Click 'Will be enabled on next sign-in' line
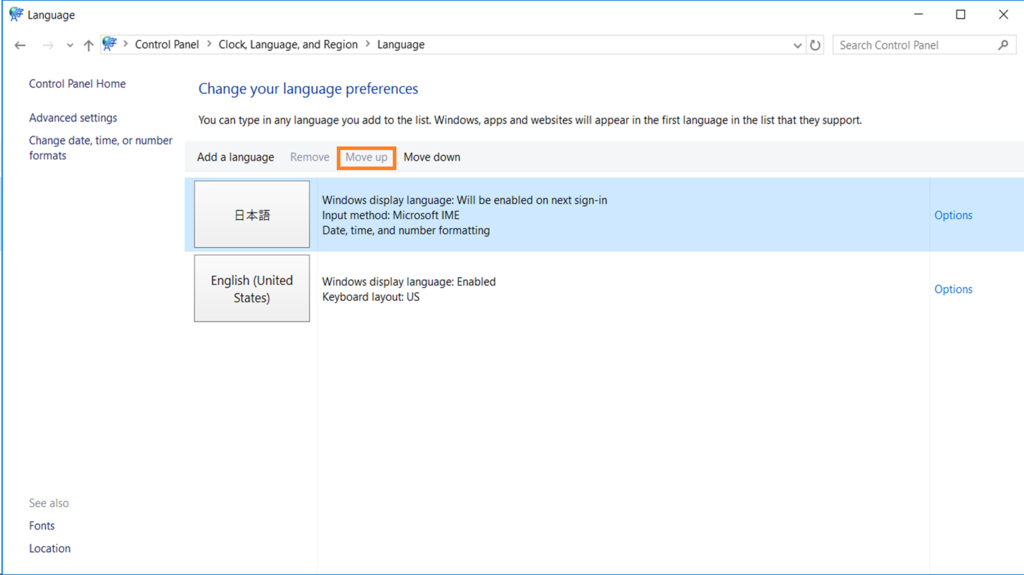The image size is (1024, 575). (x=464, y=200)
